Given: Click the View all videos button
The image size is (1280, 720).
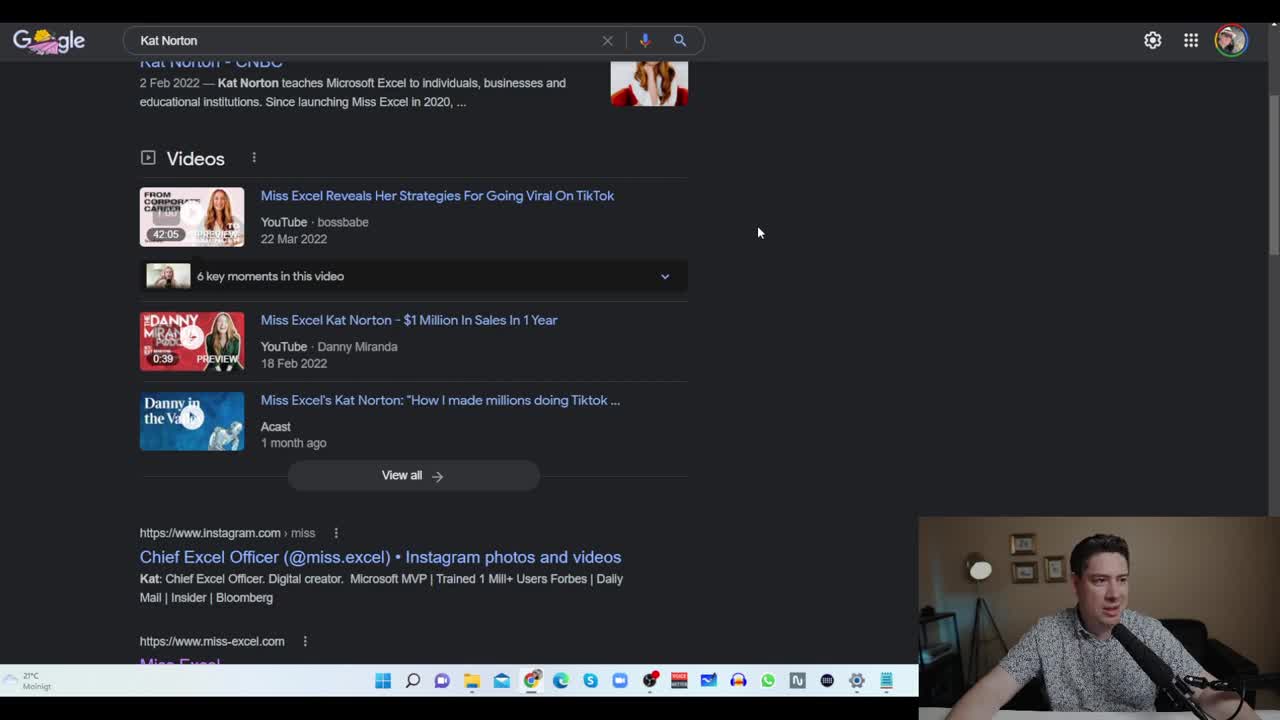Looking at the screenshot, I should pyautogui.click(x=413, y=475).
